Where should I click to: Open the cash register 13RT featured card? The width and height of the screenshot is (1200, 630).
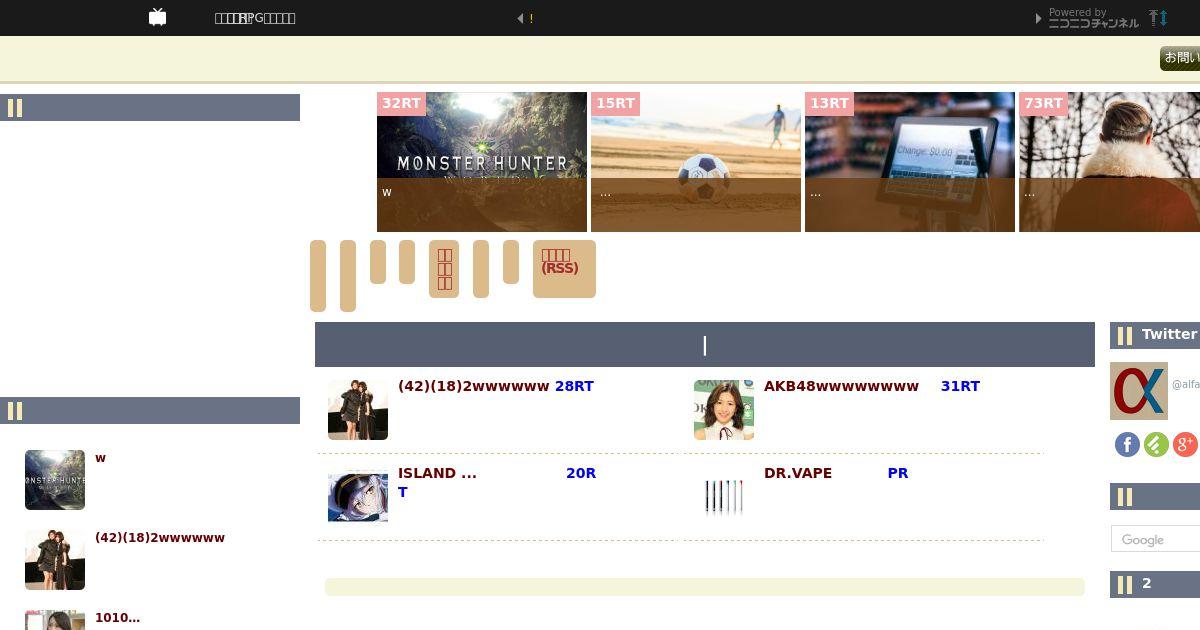[910, 162]
